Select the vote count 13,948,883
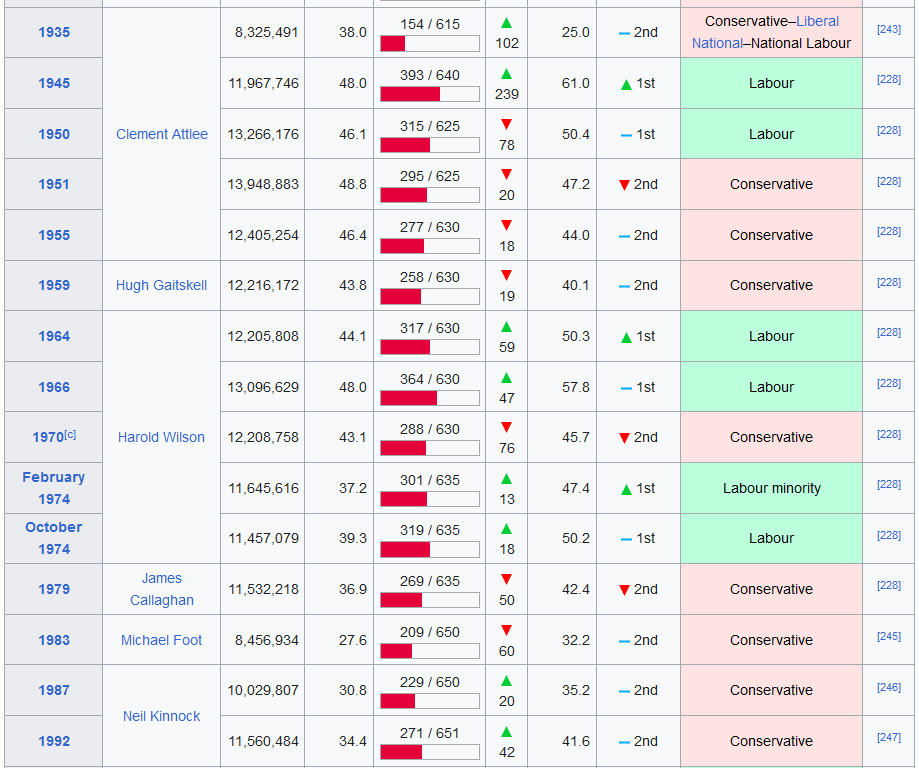This screenshot has height=768, width=919. pyautogui.click(x=263, y=184)
